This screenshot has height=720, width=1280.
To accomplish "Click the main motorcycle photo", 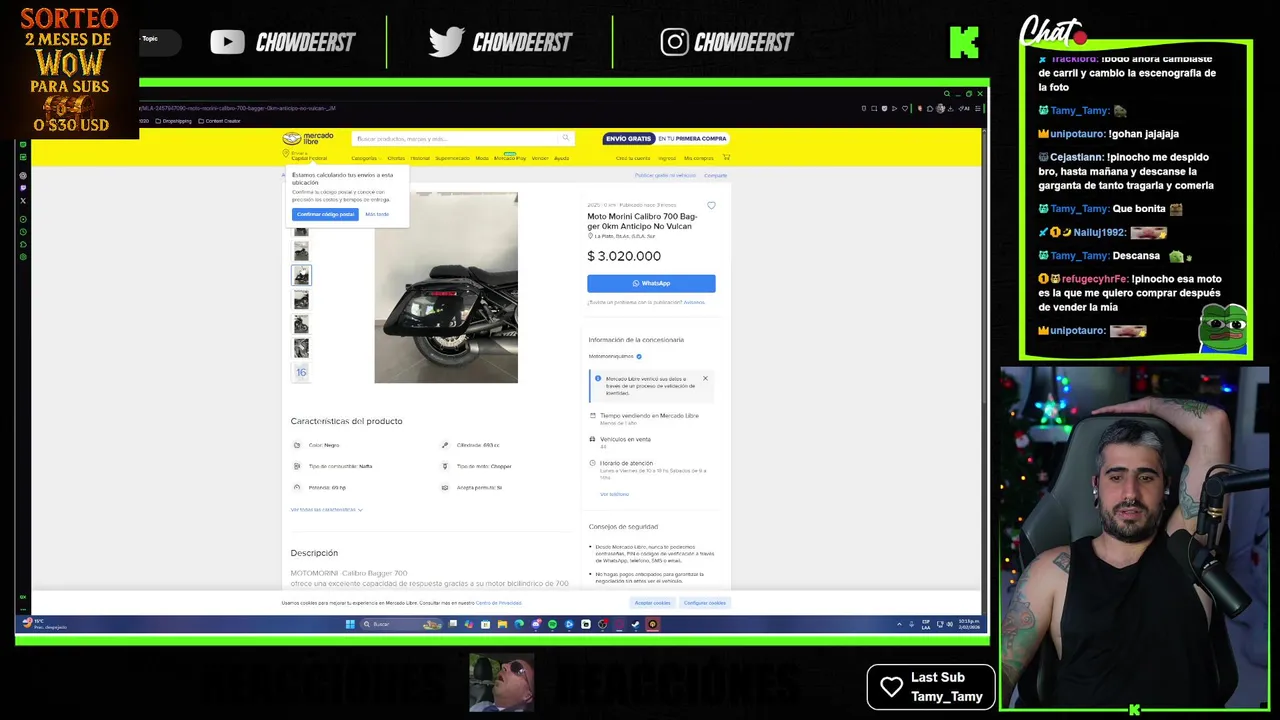I will 446,287.
